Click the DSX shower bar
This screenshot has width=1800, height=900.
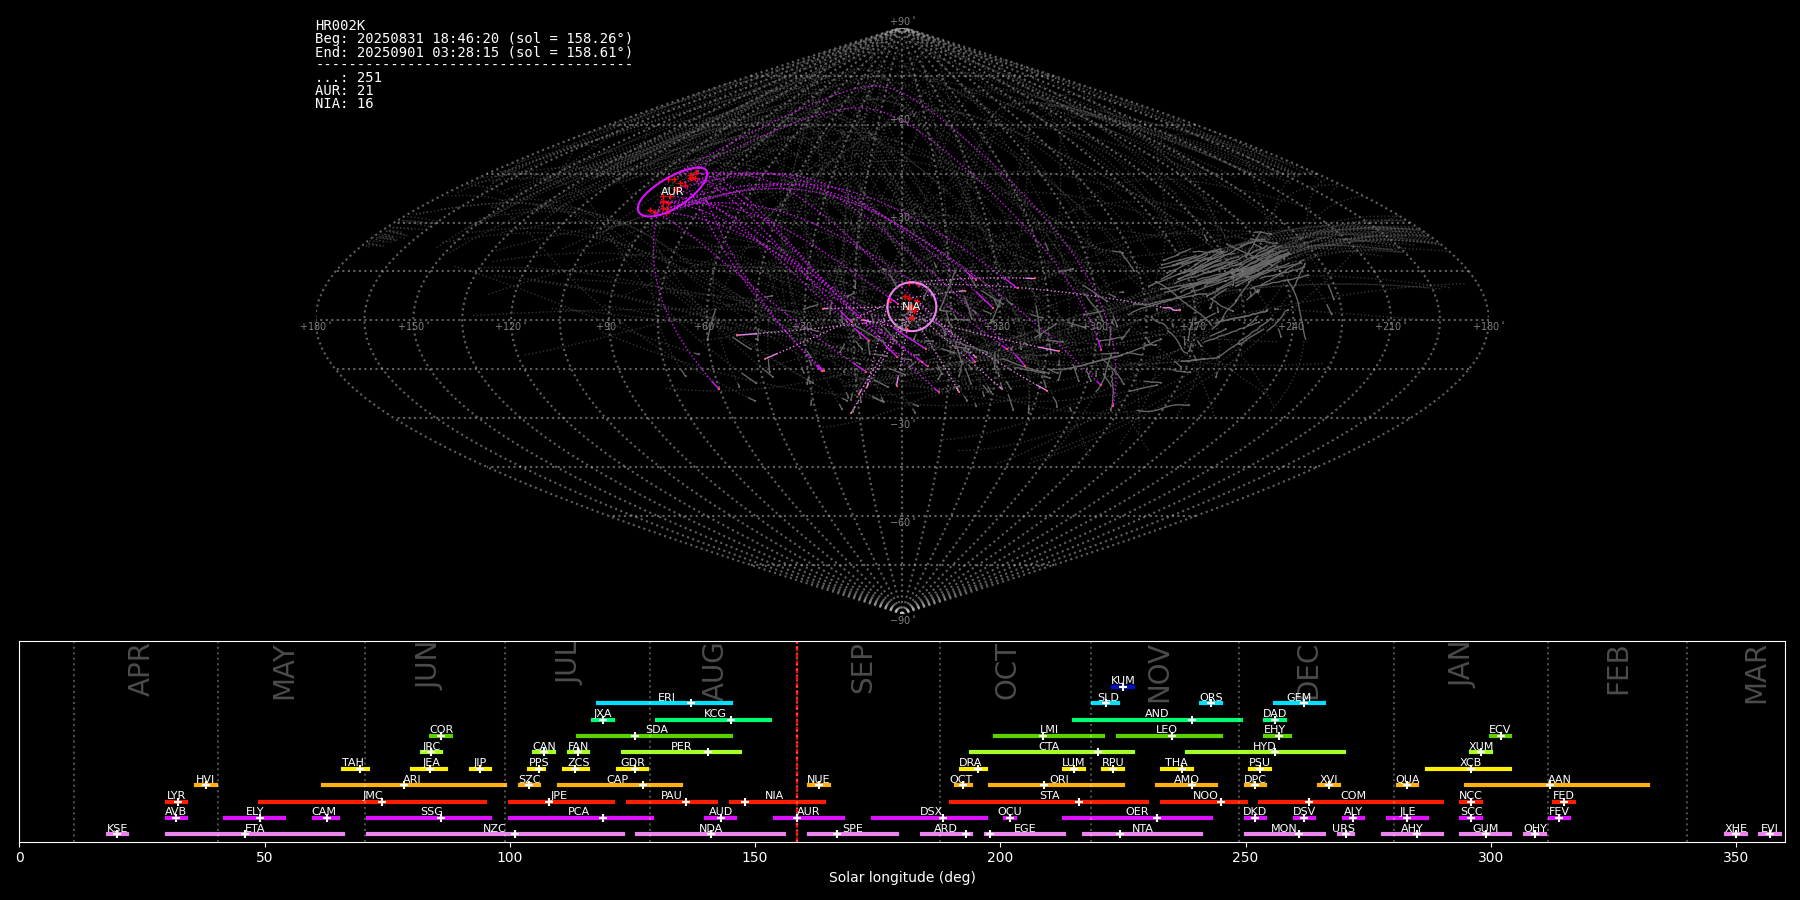coord(929,818)
